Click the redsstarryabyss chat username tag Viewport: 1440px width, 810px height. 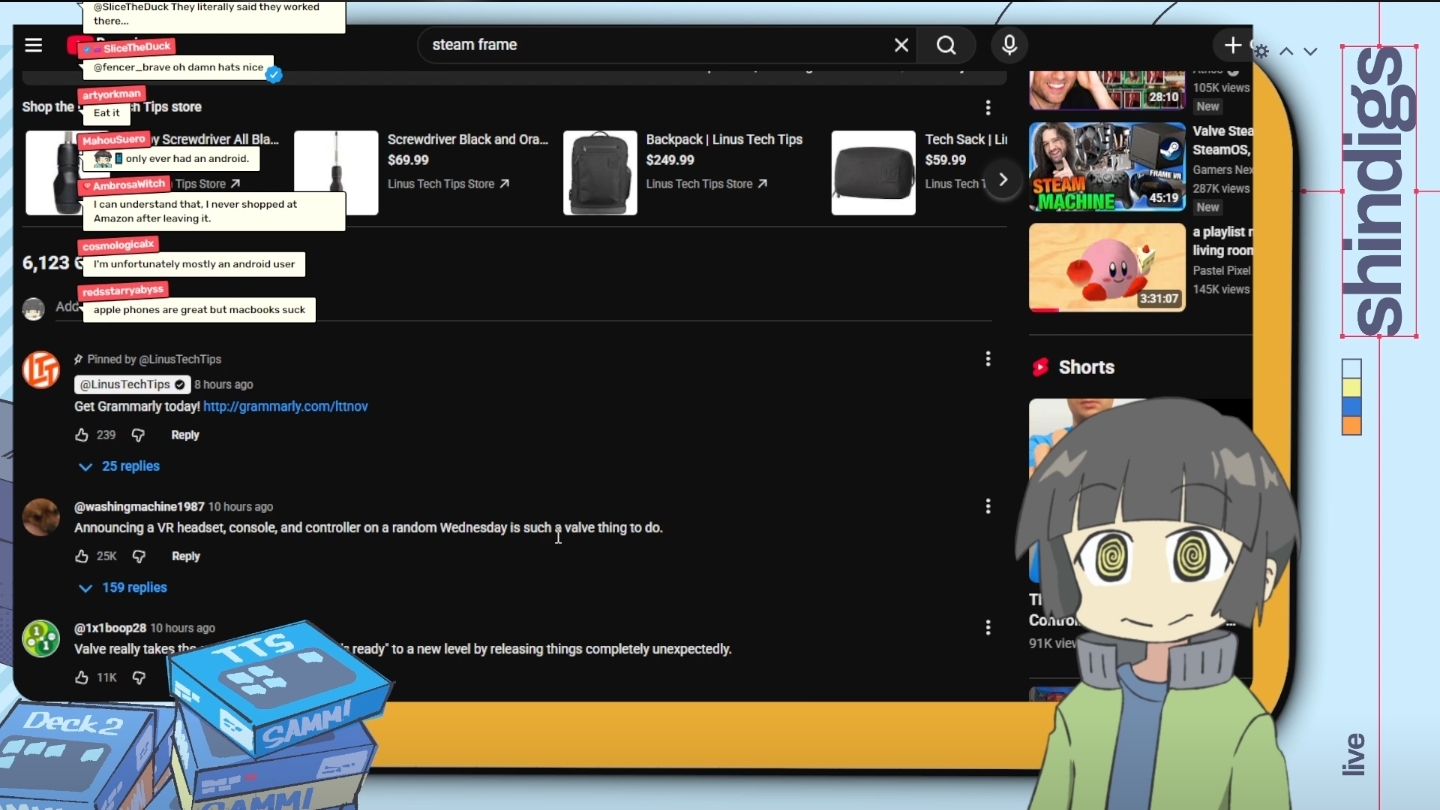pyautogui.click(x=122, y=290)
